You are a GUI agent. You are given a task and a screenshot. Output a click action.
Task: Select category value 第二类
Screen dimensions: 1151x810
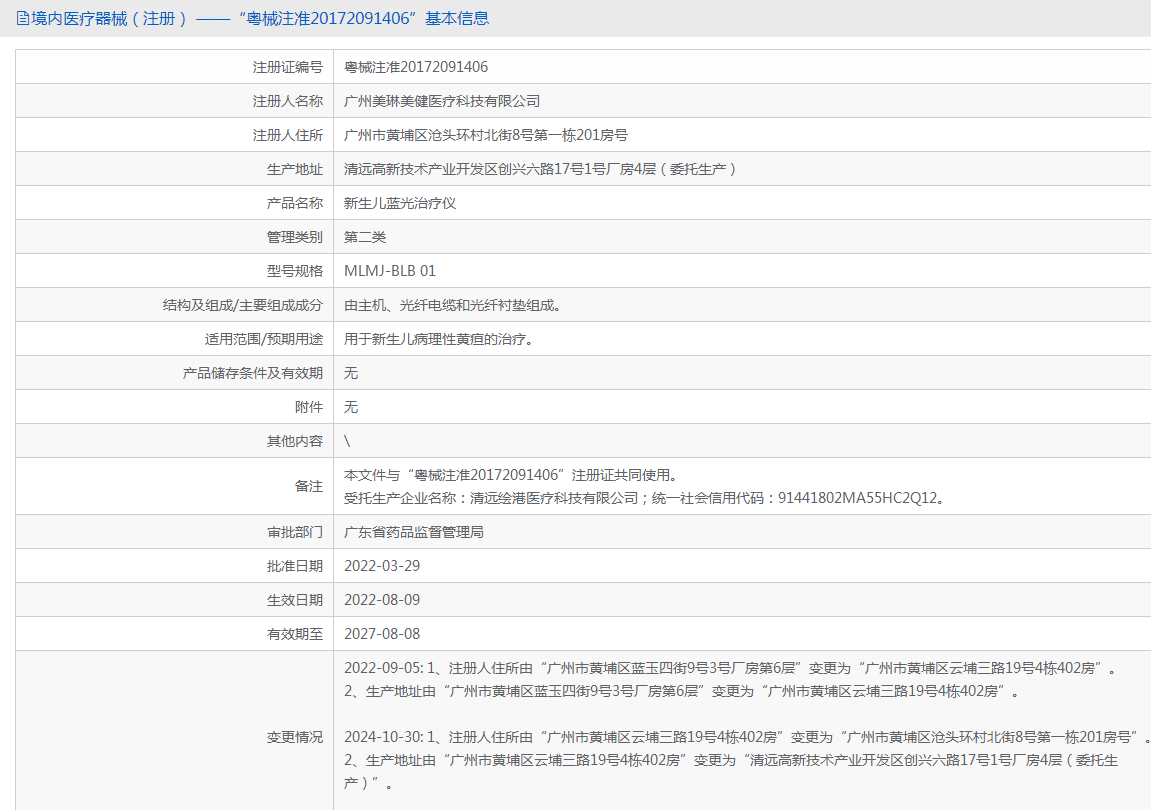[x=365, y=237]
